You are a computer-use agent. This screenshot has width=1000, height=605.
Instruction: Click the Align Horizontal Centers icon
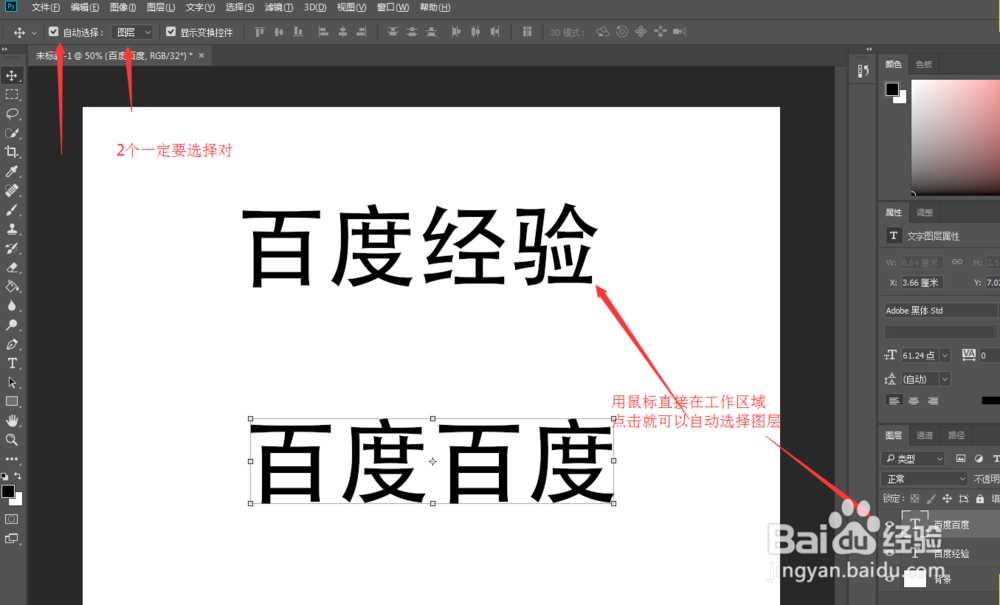pyautogui.click(x=342, y=31)
